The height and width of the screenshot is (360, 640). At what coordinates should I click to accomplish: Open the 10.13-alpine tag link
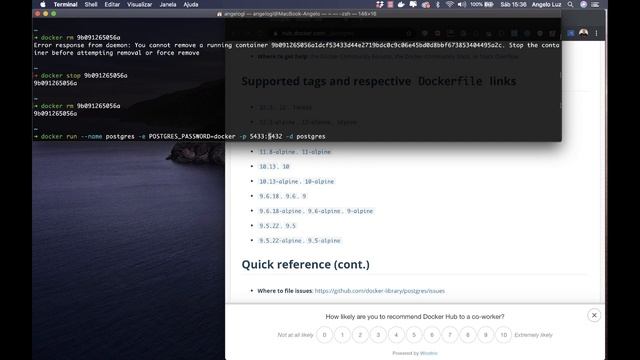tap(279, 181)
